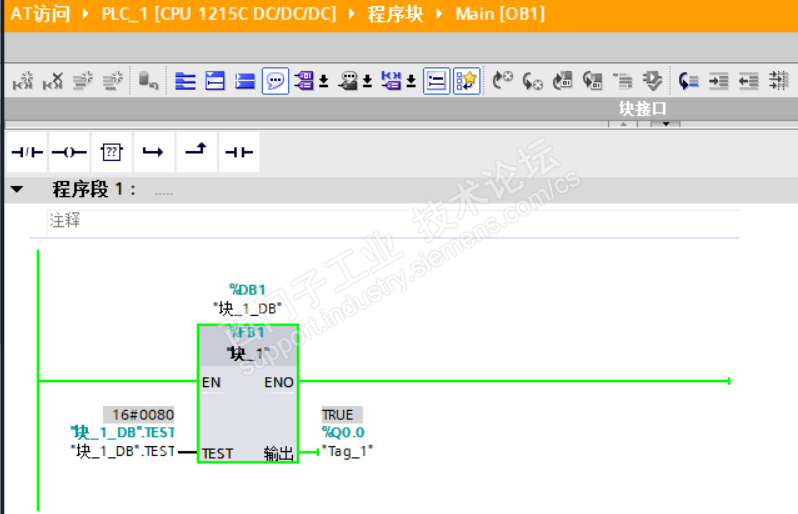This screenshot has height=514, width=798.
Task: Click the black "块_1_DB" instance name above block
Action: [x=247, y=308]
